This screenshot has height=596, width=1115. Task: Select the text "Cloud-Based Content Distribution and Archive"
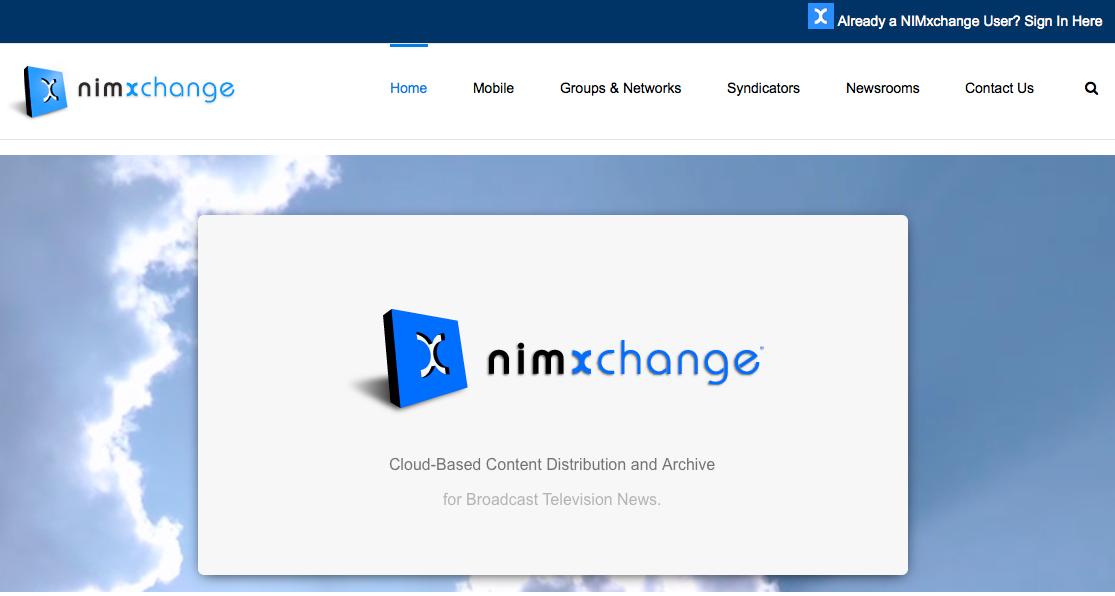coord(552,464)
